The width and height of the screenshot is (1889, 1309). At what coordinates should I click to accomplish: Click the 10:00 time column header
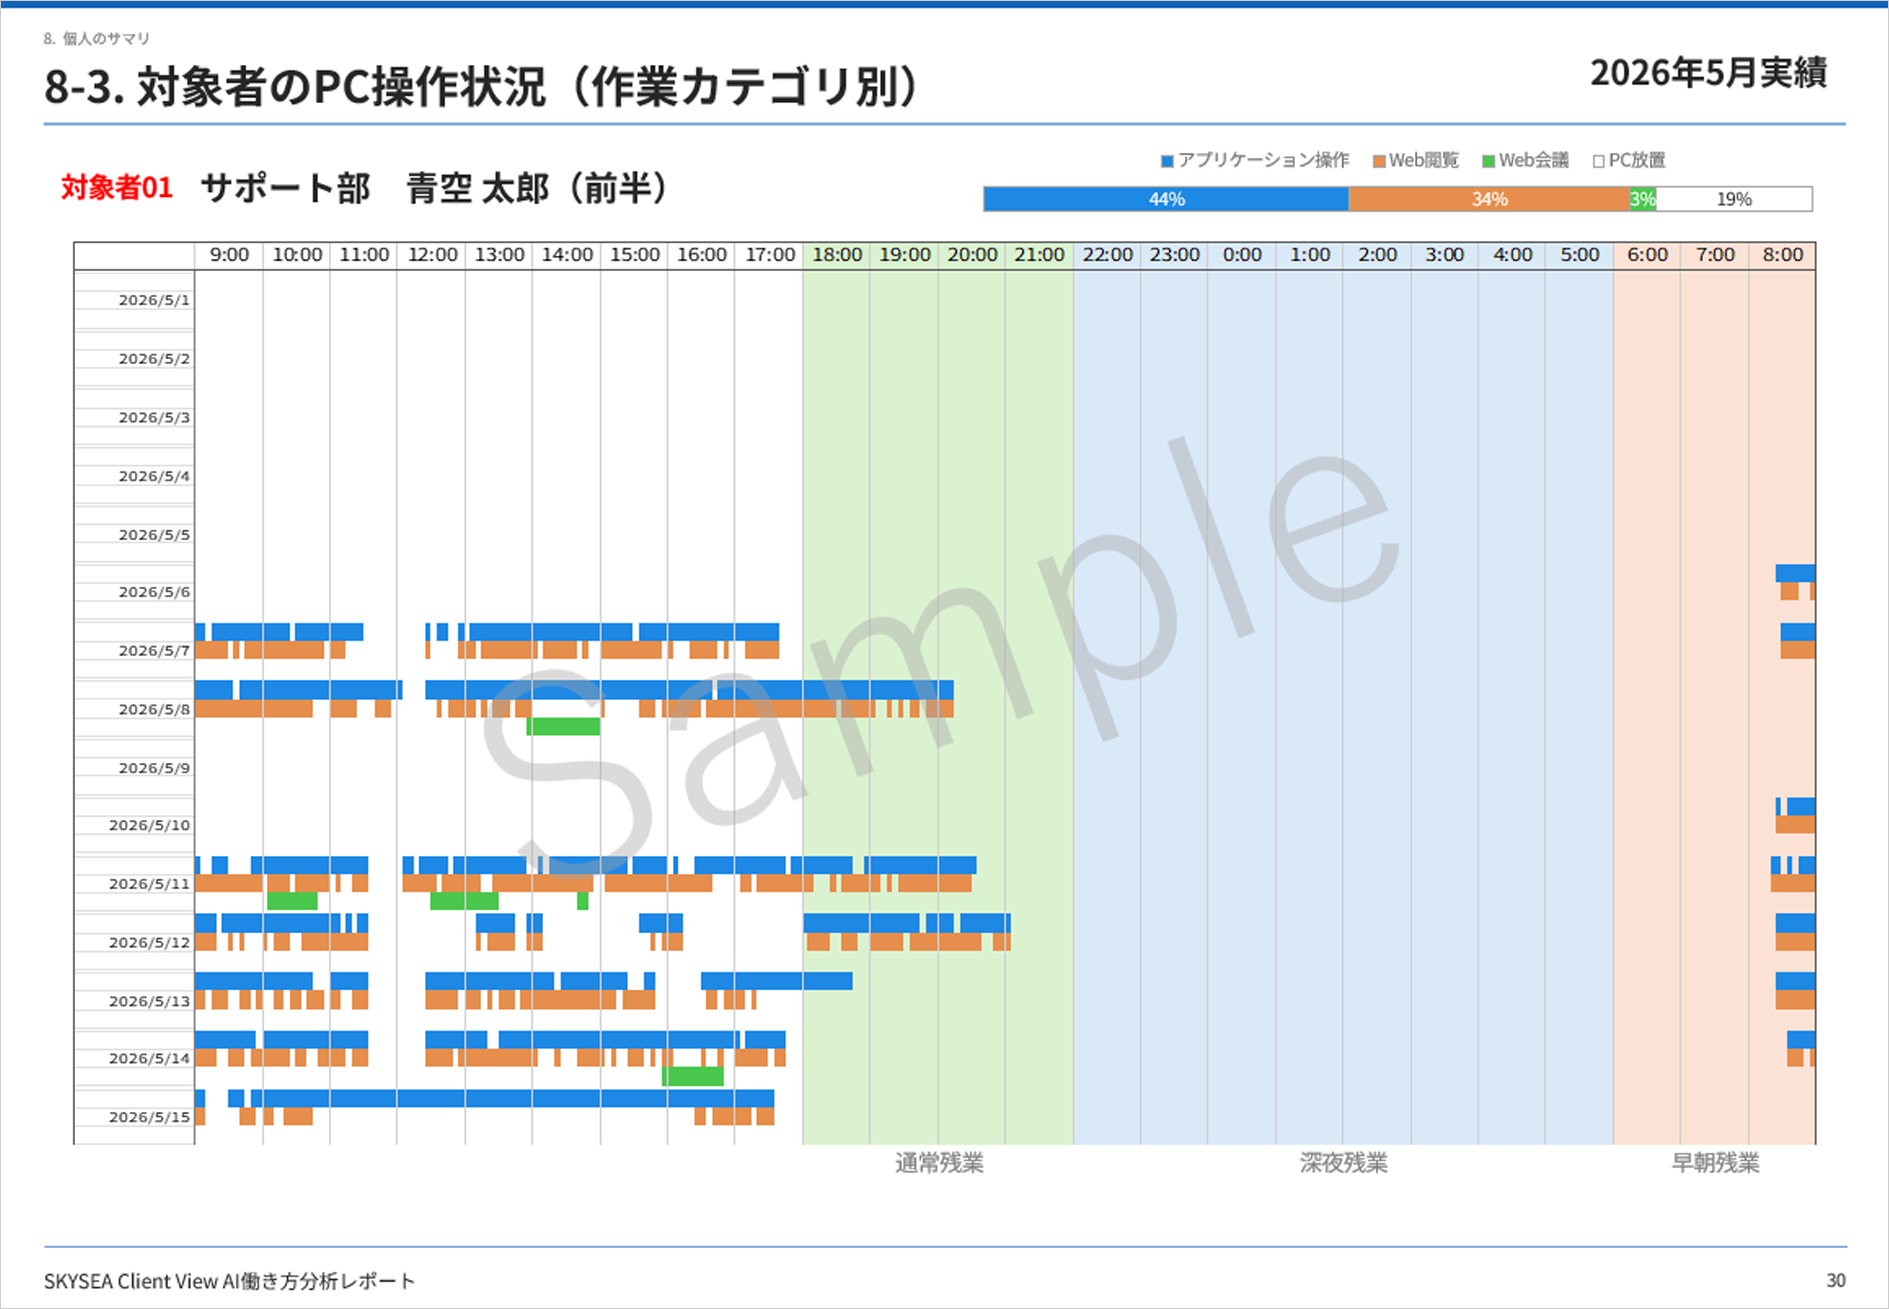(297, 255)
